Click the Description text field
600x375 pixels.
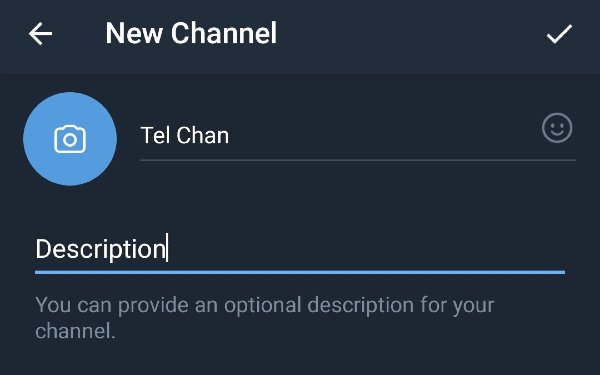300,249
